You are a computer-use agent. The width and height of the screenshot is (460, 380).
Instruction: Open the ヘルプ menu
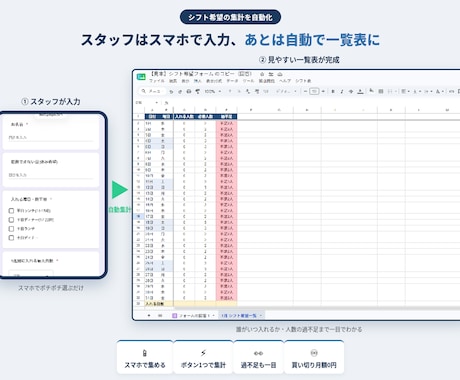pos(285,81)
